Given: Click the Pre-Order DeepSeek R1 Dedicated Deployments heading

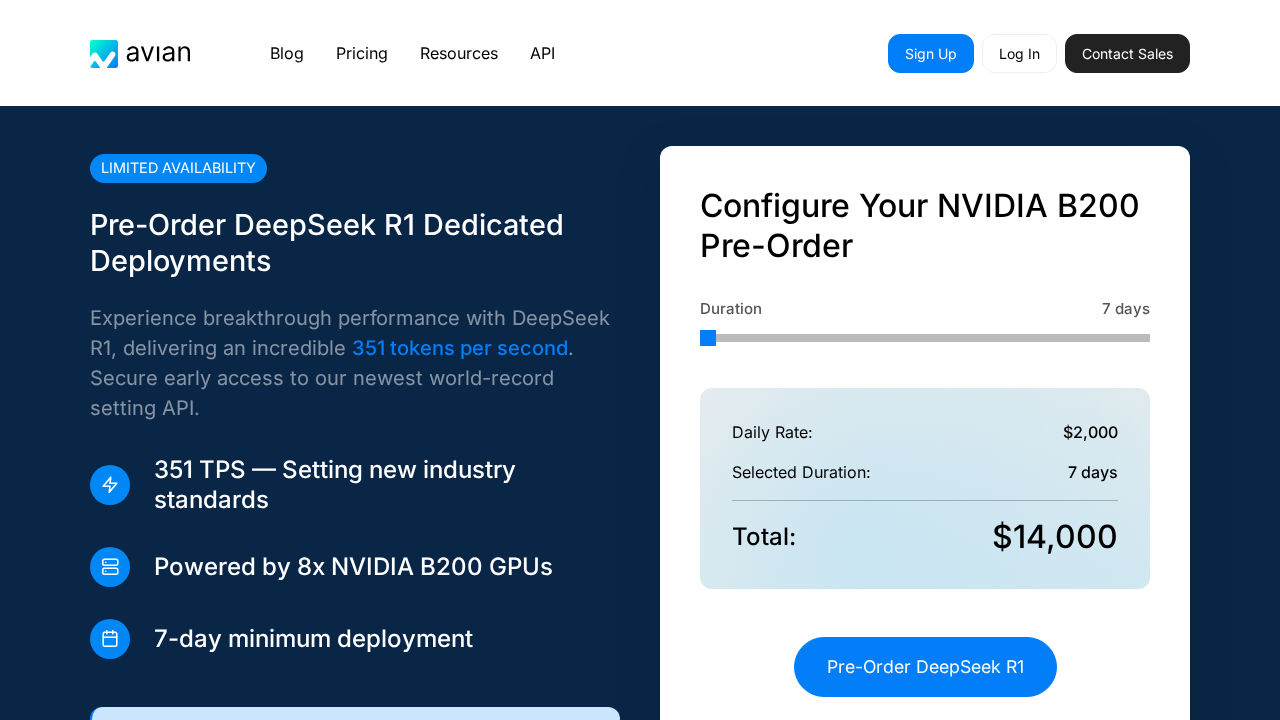Looking at the screenshot, I should (327, 243).
